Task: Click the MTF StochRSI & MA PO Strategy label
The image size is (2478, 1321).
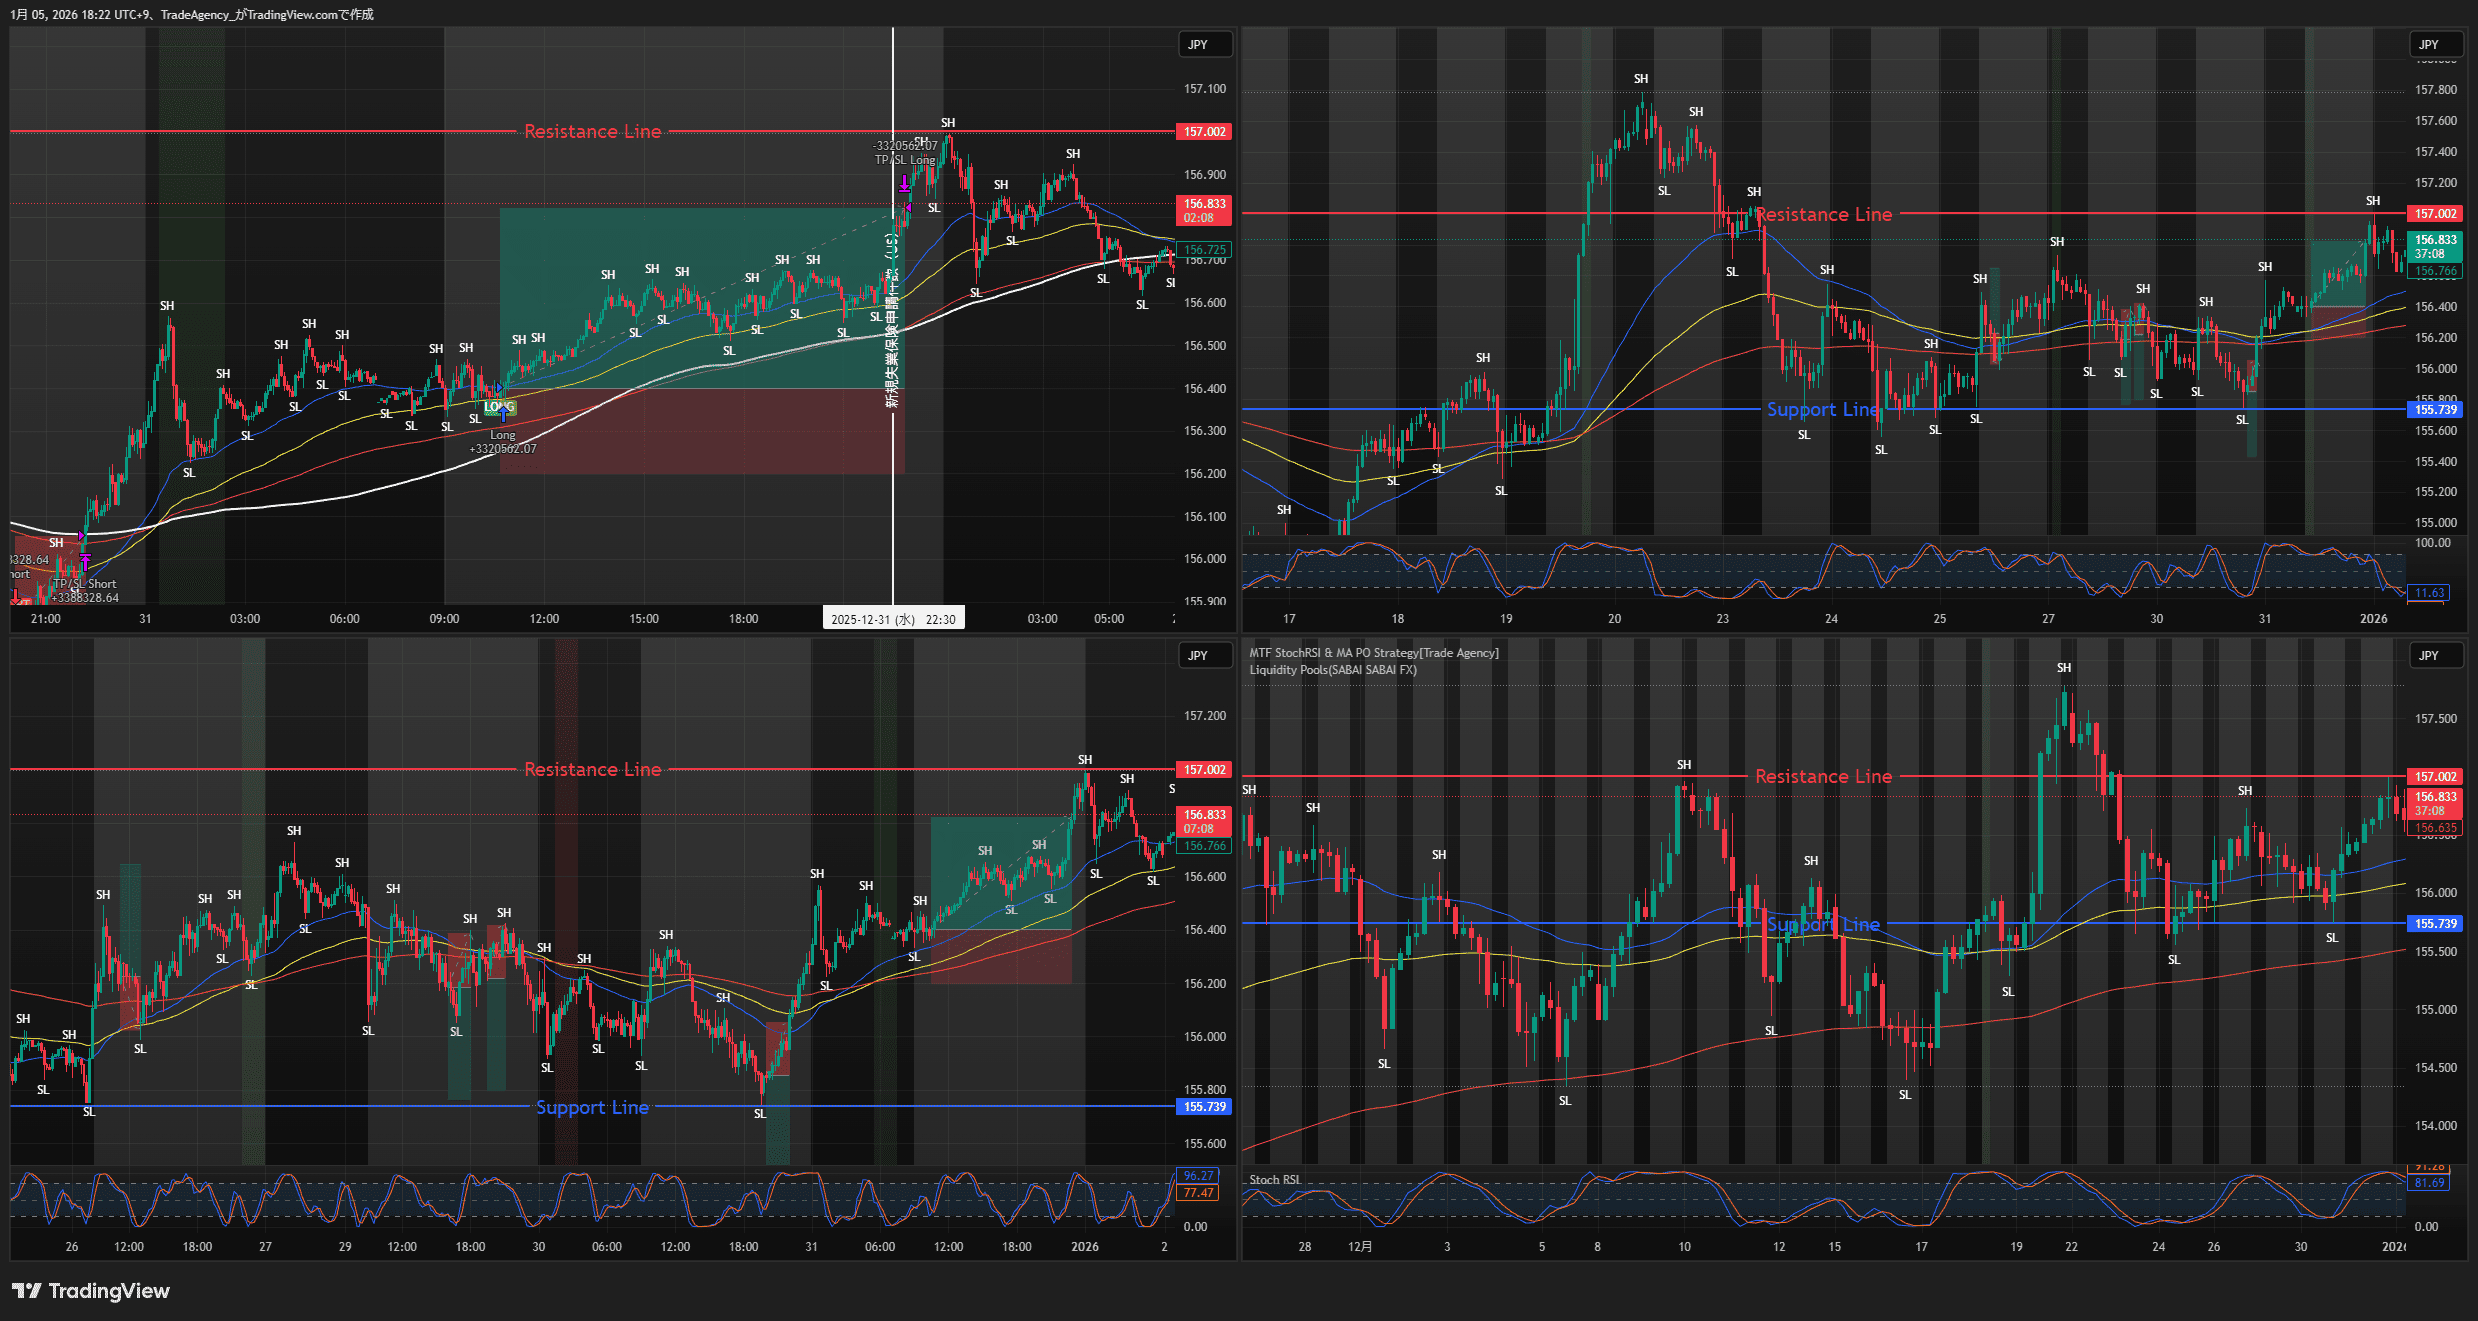Action: pyautogui.click(x=1373, y=653)
